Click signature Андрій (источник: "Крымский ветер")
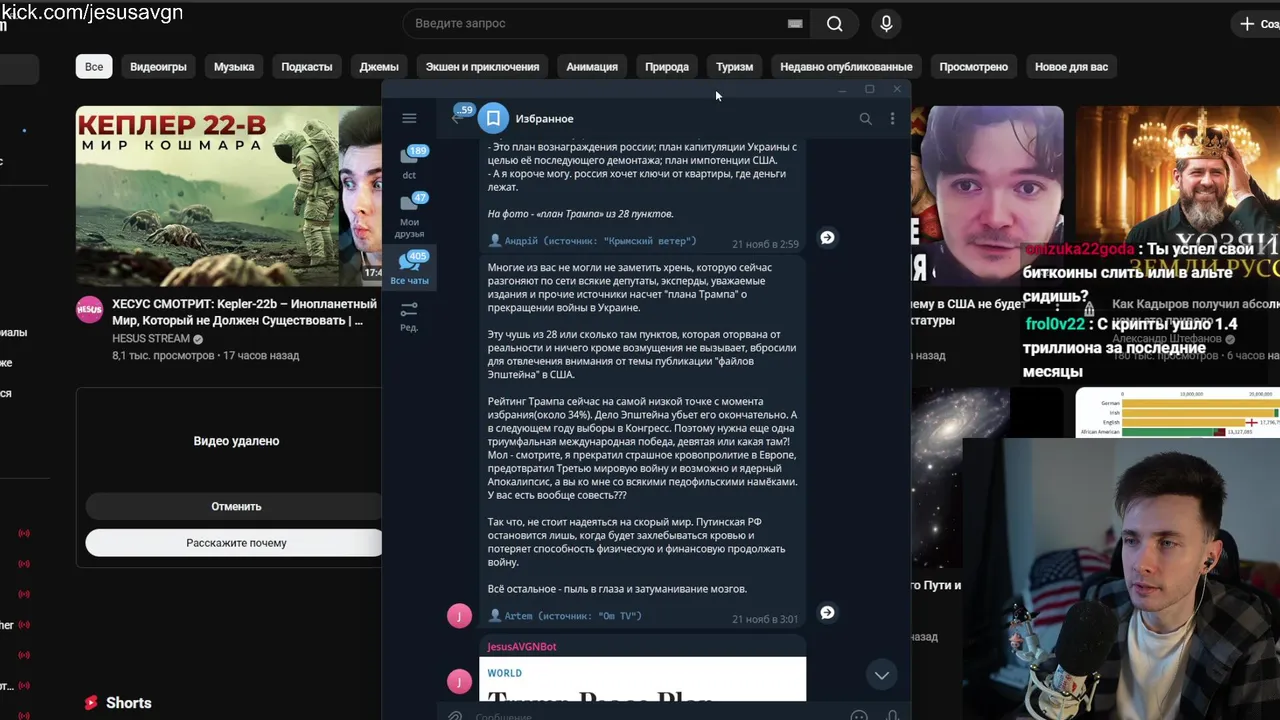This screenshot has width=1280, height=720. (x=592, y=241)
